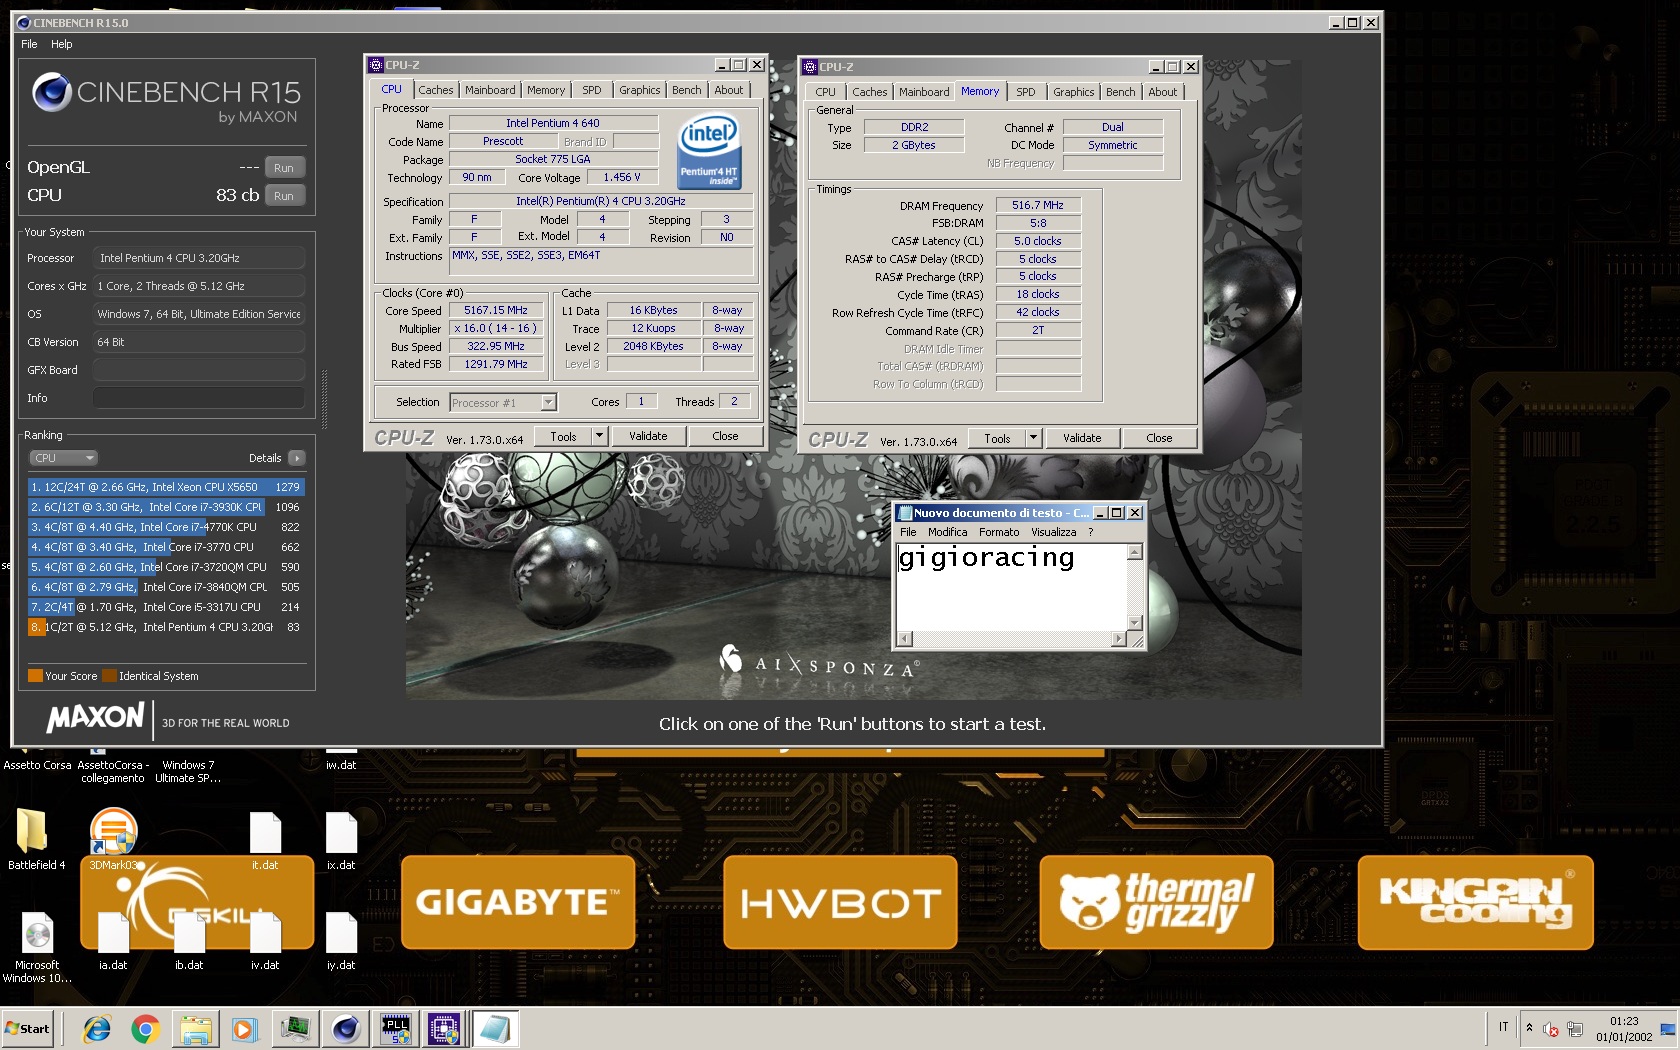Viewport: 1680px width, 1050px height.
Task: Open Internet Explorer from the taskbar
Action: coord(97,1029)
